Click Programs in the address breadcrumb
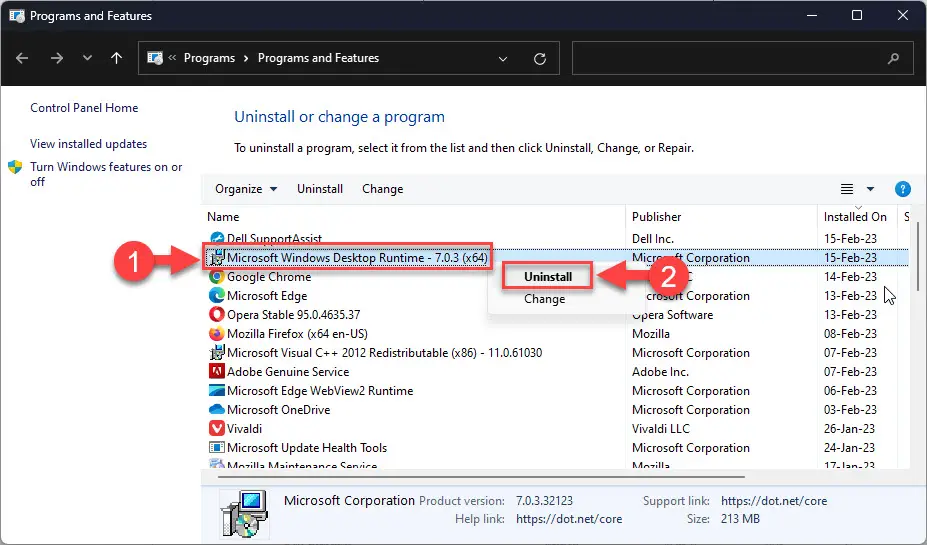927x545 pixels. pos(209,58)
